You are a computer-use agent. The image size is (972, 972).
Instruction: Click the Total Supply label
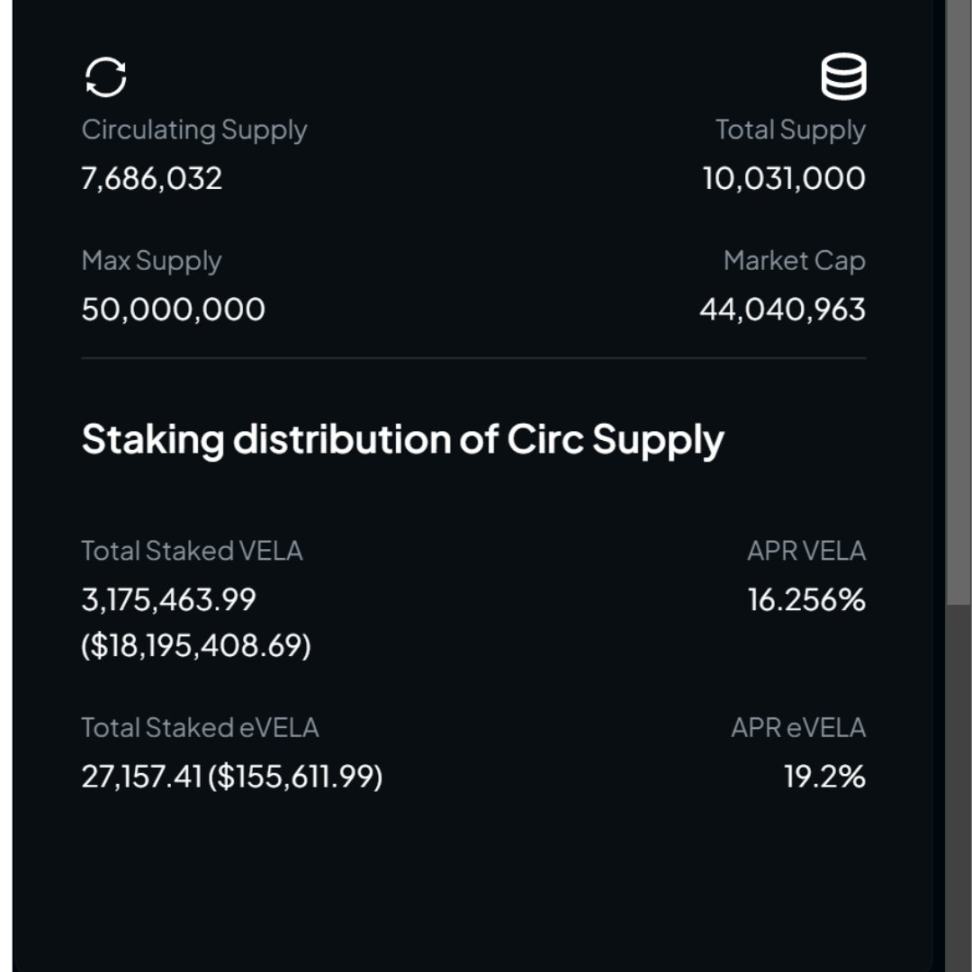pyautogui.click(x=790, y=130)
